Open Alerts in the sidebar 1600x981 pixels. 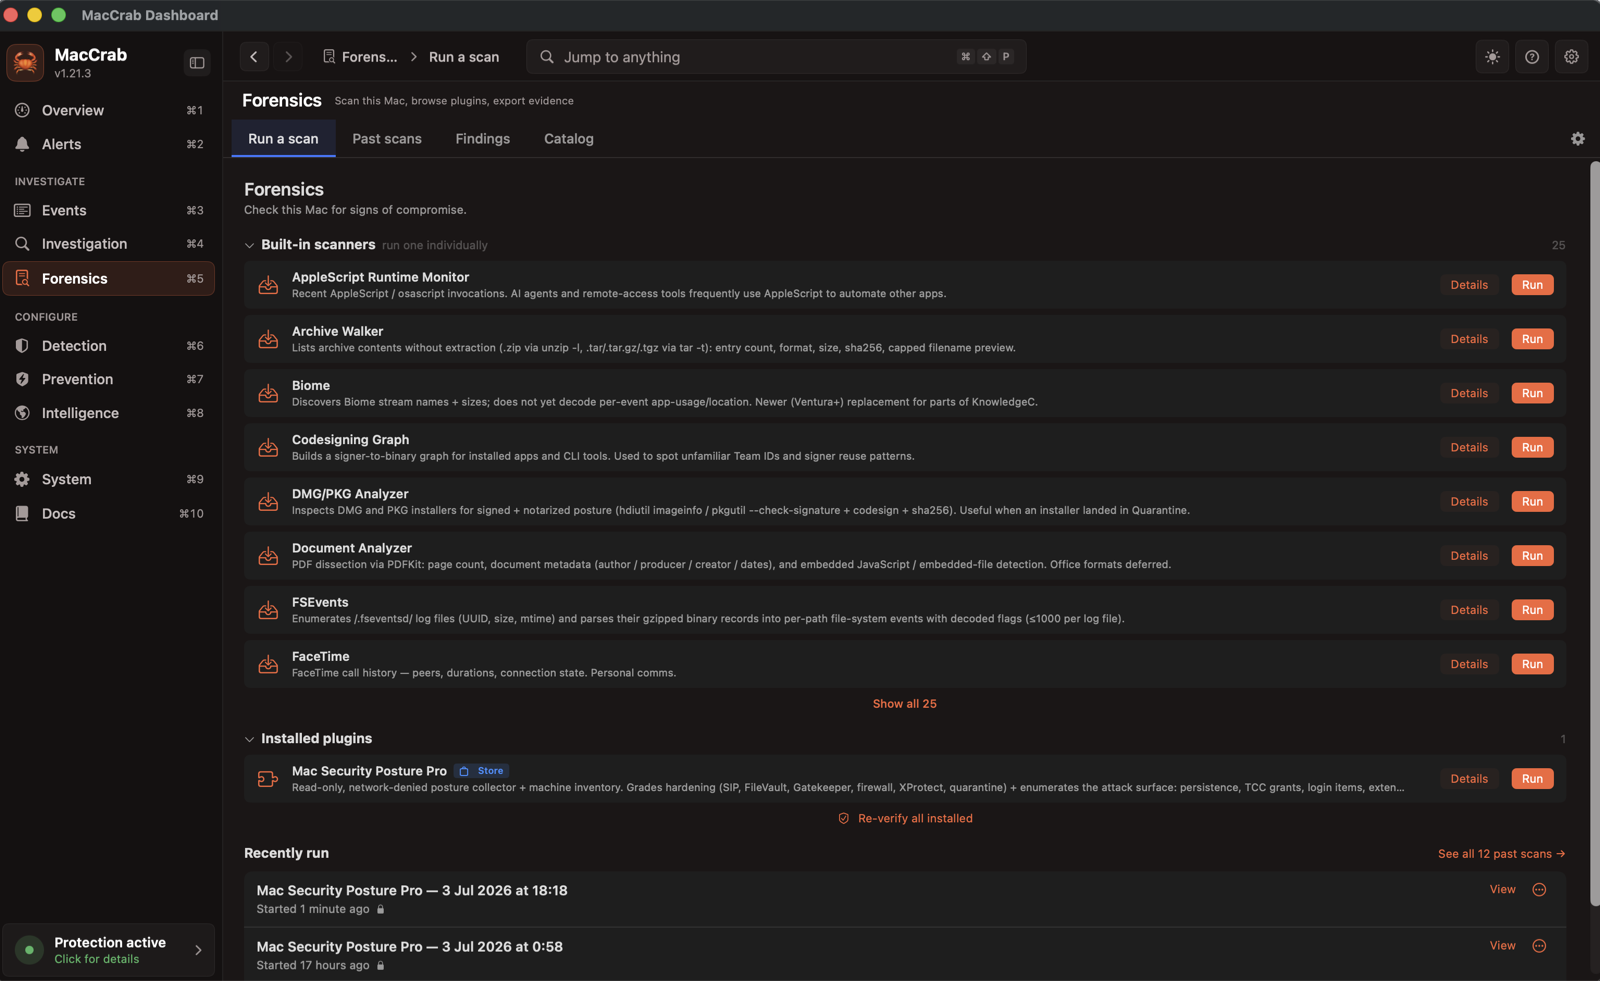pyautogui.click(x=109, y=144)
